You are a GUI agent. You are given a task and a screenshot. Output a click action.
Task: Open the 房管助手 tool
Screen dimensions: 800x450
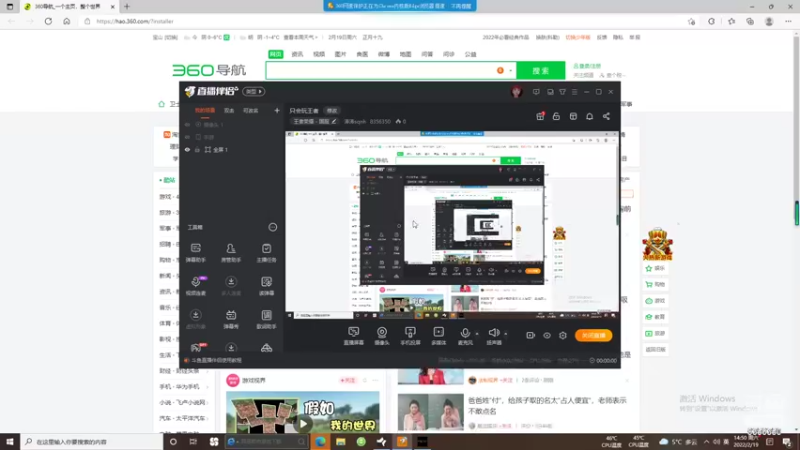point(231,253)
